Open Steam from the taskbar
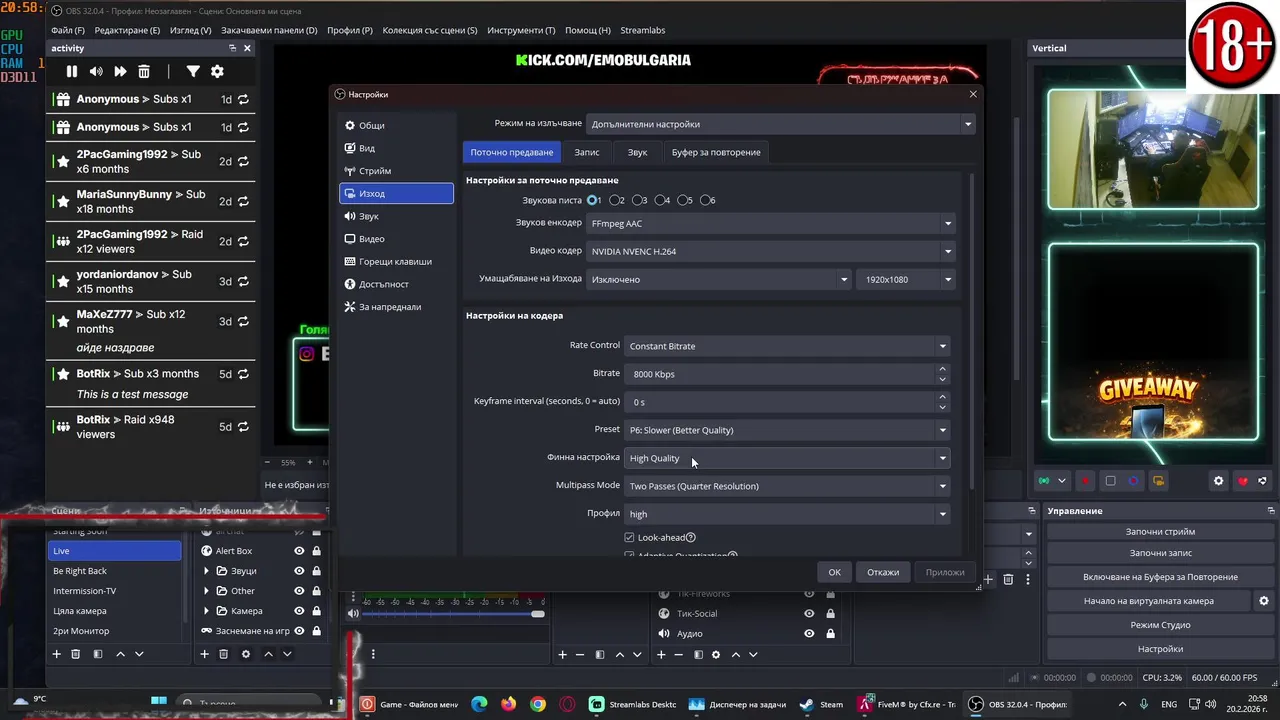The image size is (1280, 720). point(821,704)
